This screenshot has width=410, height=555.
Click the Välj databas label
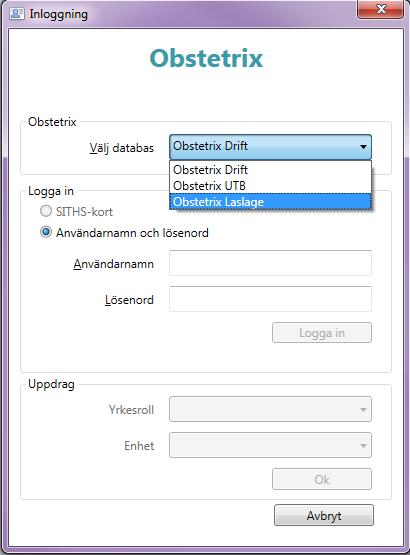click(121, 148)
